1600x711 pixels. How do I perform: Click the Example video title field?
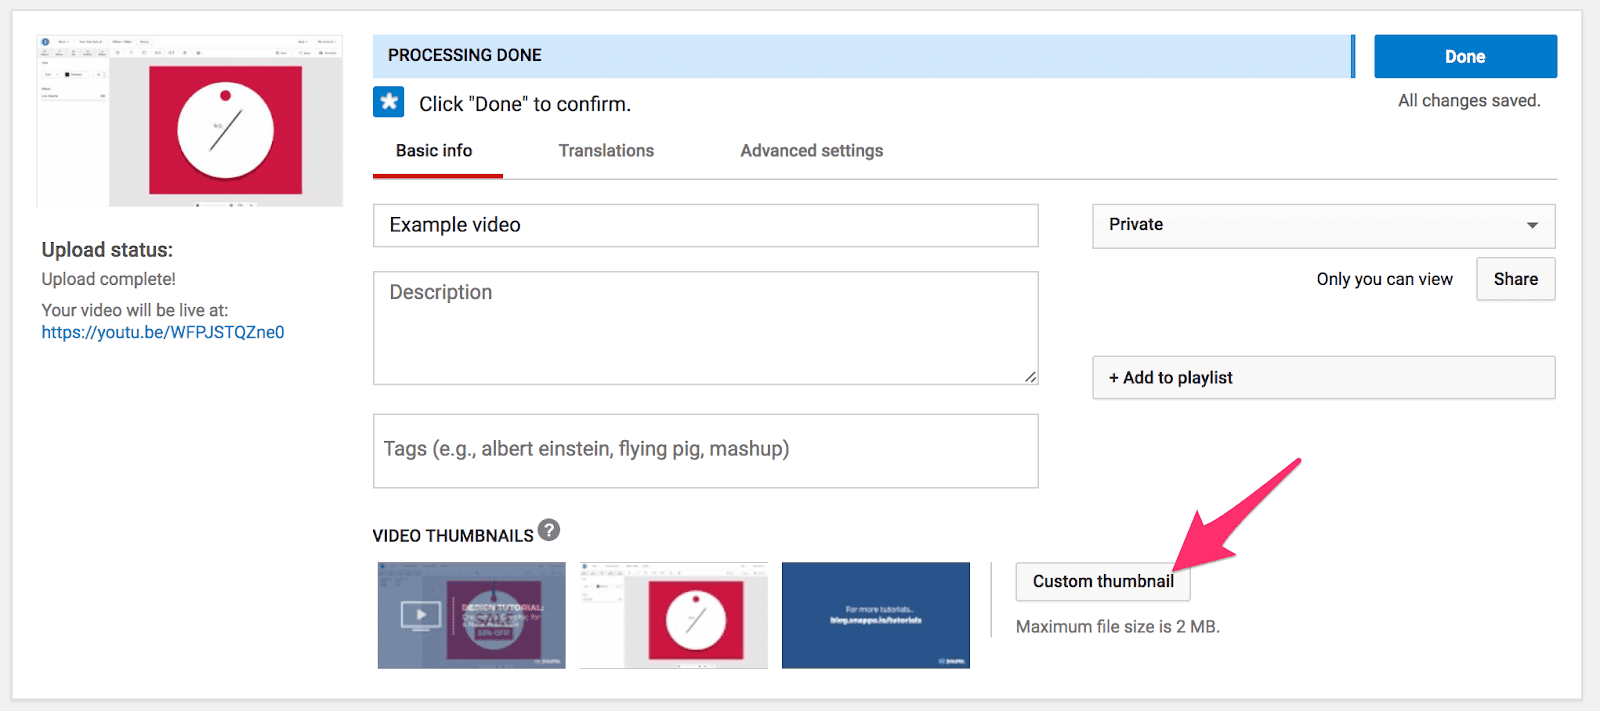[x=705, y=226]
